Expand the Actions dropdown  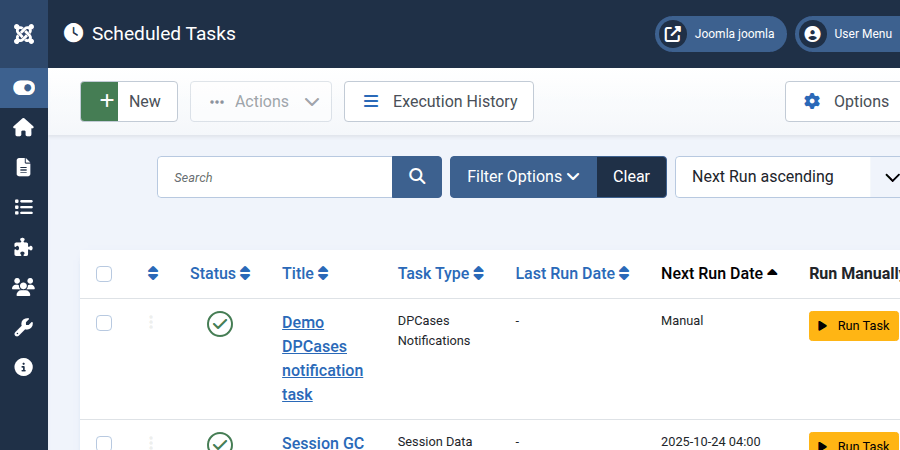[261, 102]
